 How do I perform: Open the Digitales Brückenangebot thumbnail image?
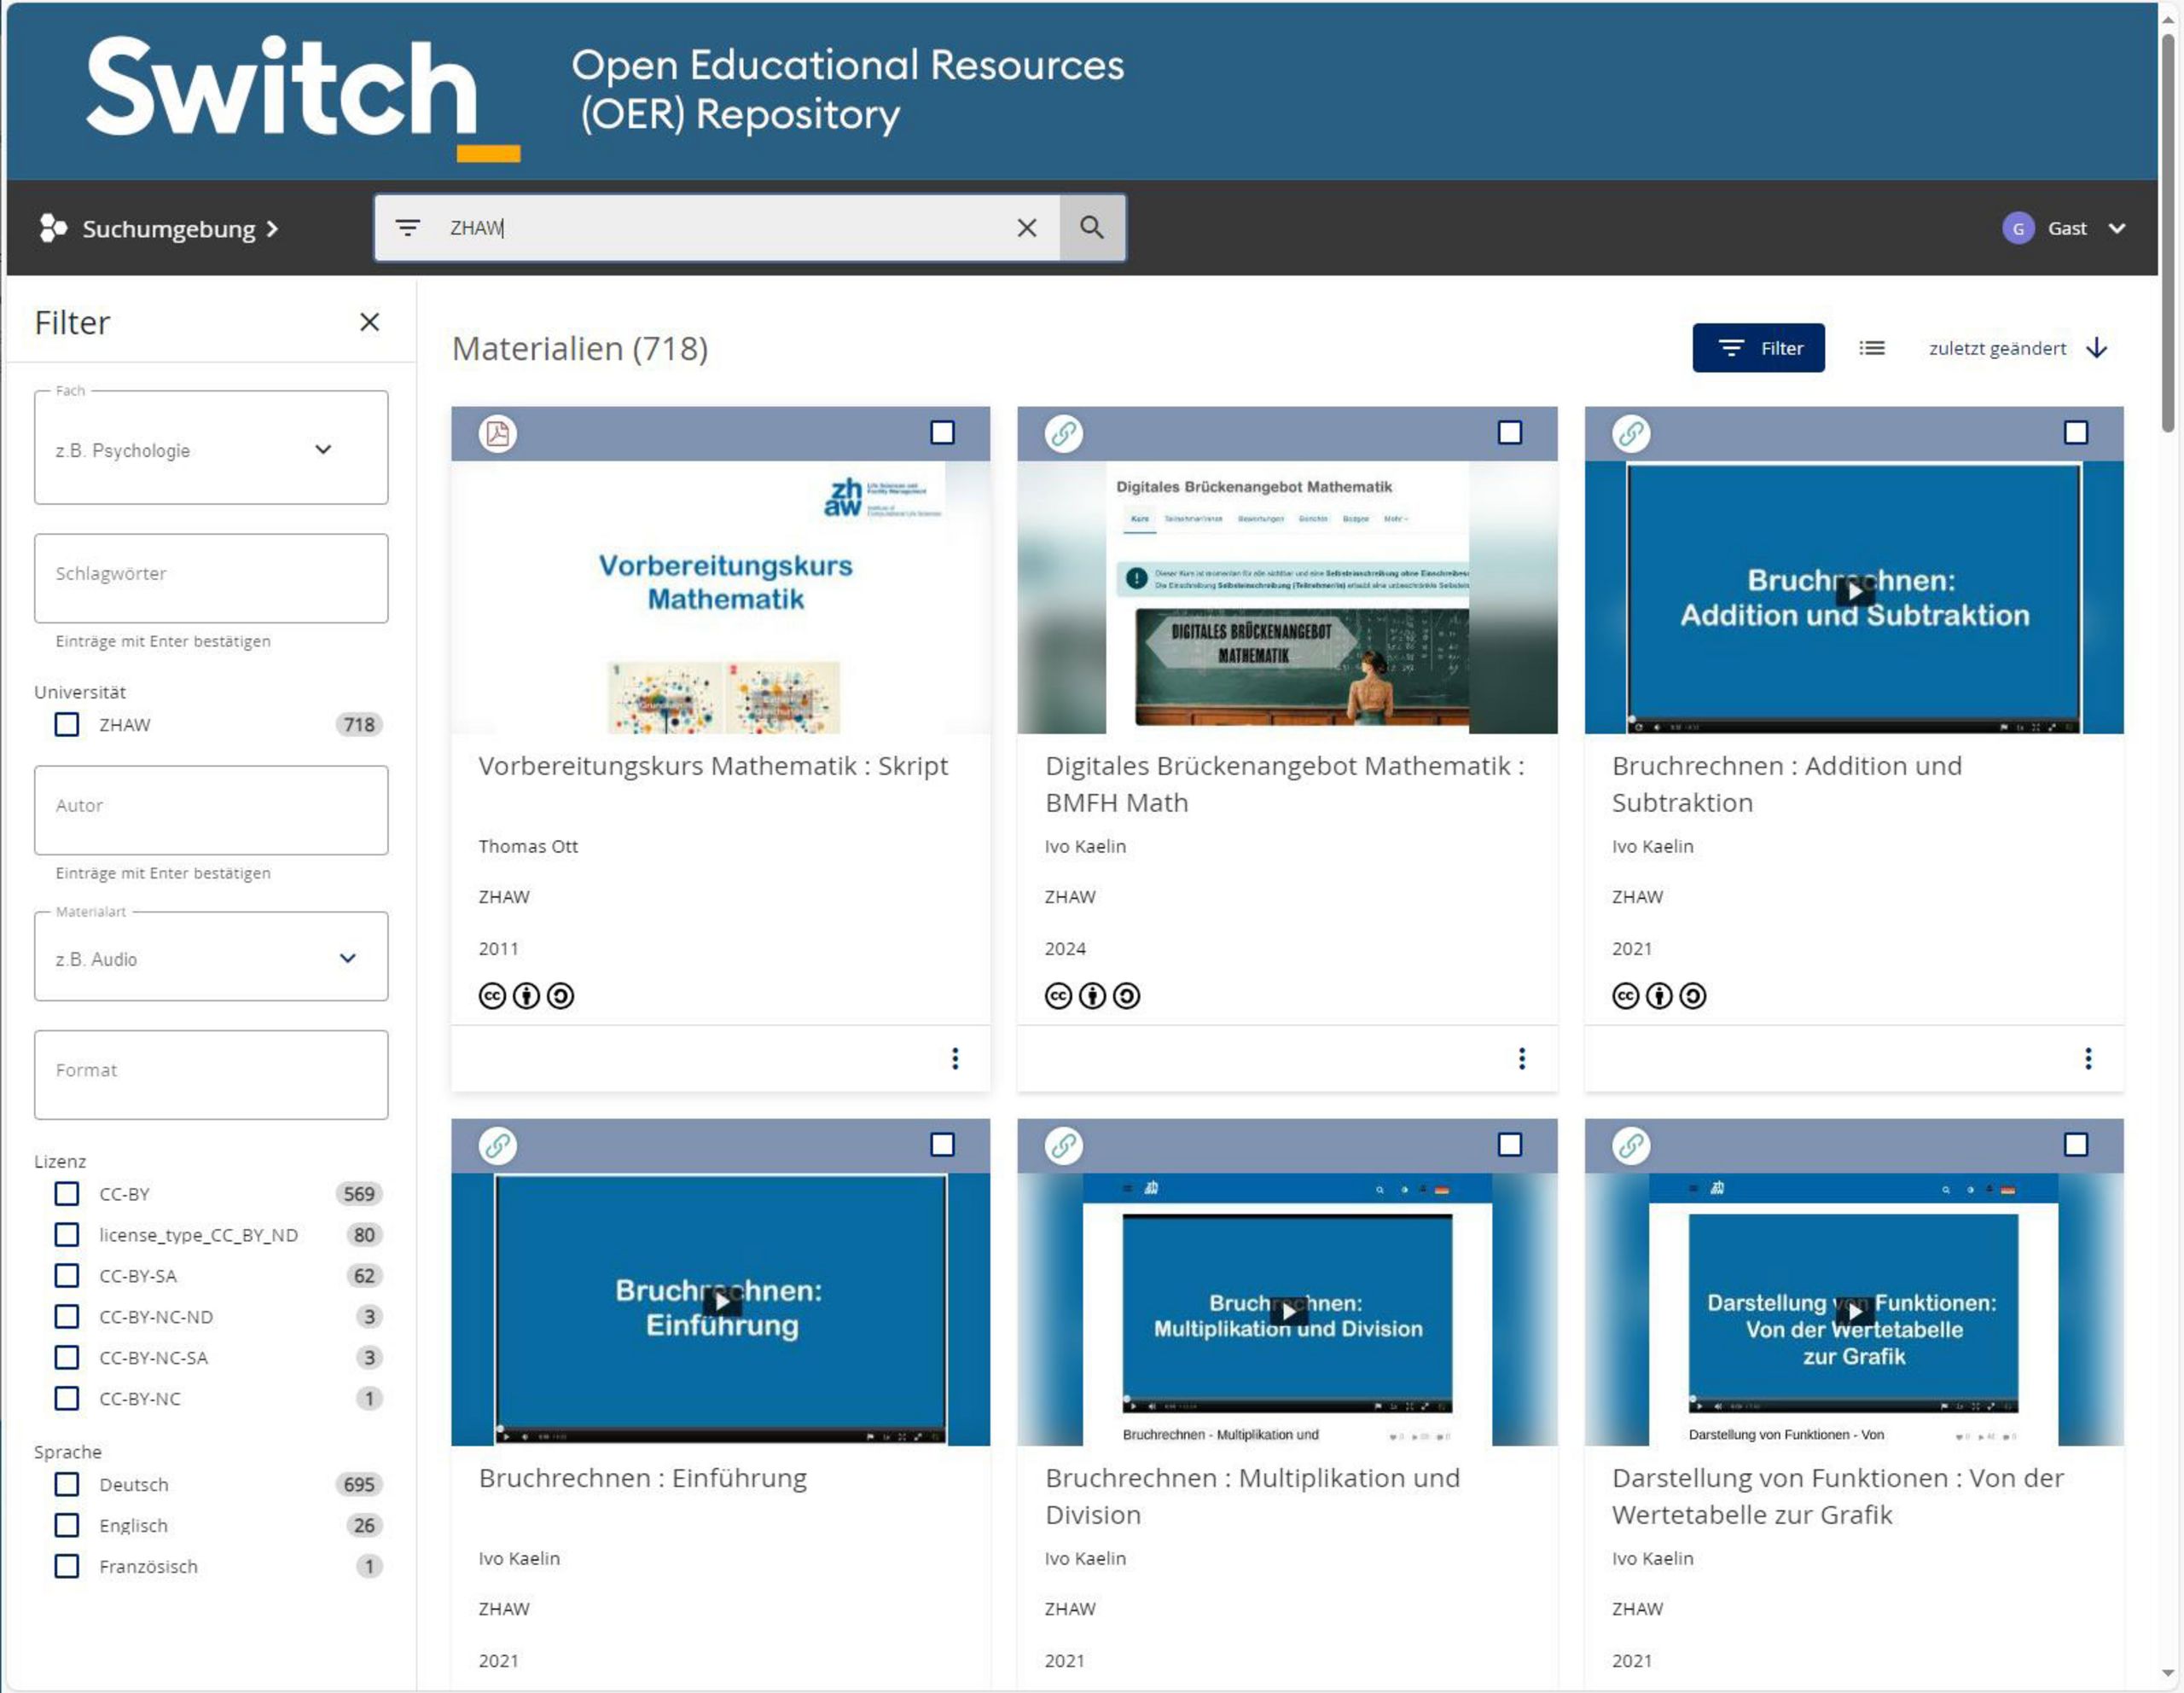1287,597
